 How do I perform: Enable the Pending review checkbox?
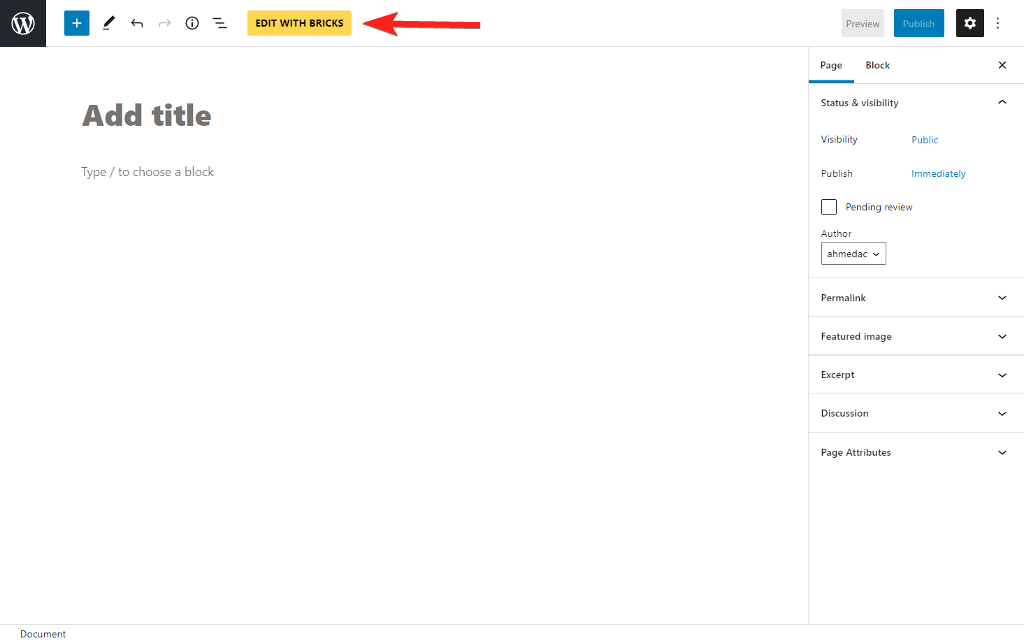click(829, 207)
